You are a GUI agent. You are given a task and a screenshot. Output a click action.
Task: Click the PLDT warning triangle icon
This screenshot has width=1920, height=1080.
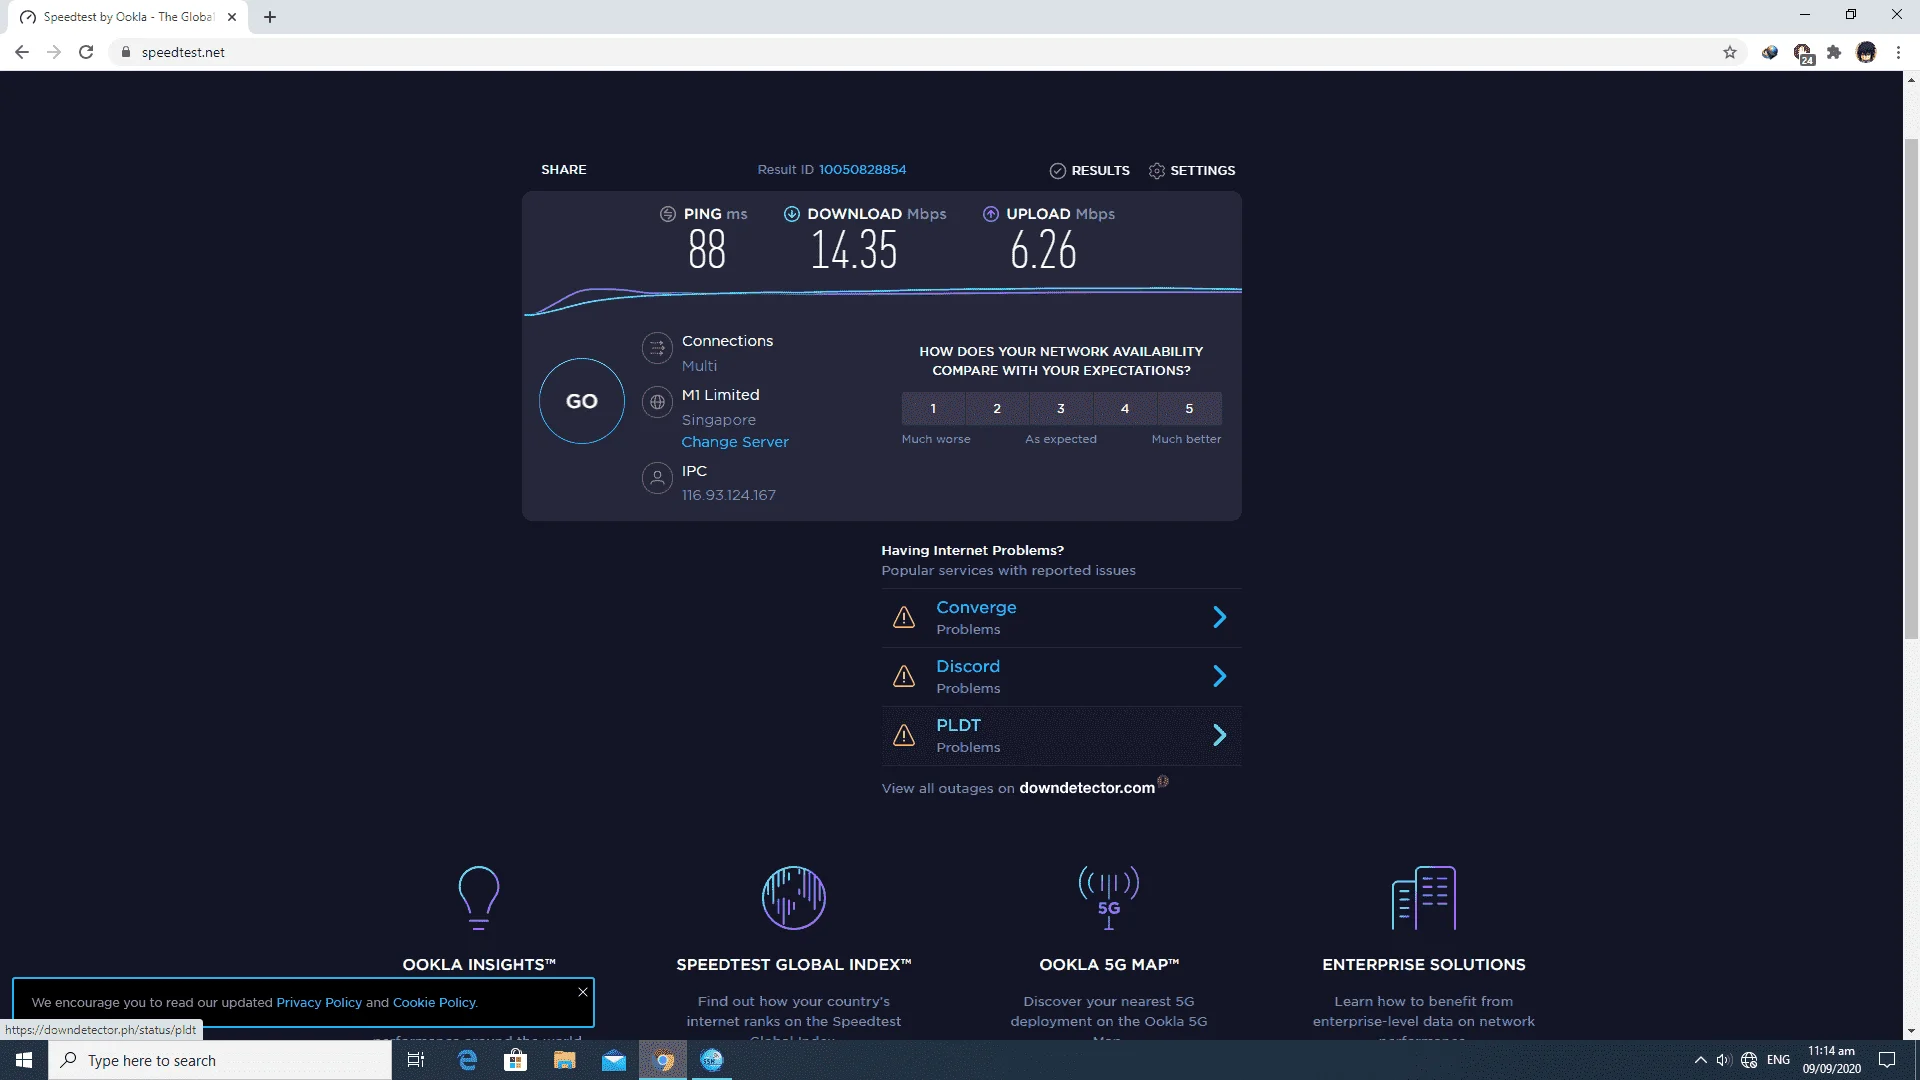904,736
